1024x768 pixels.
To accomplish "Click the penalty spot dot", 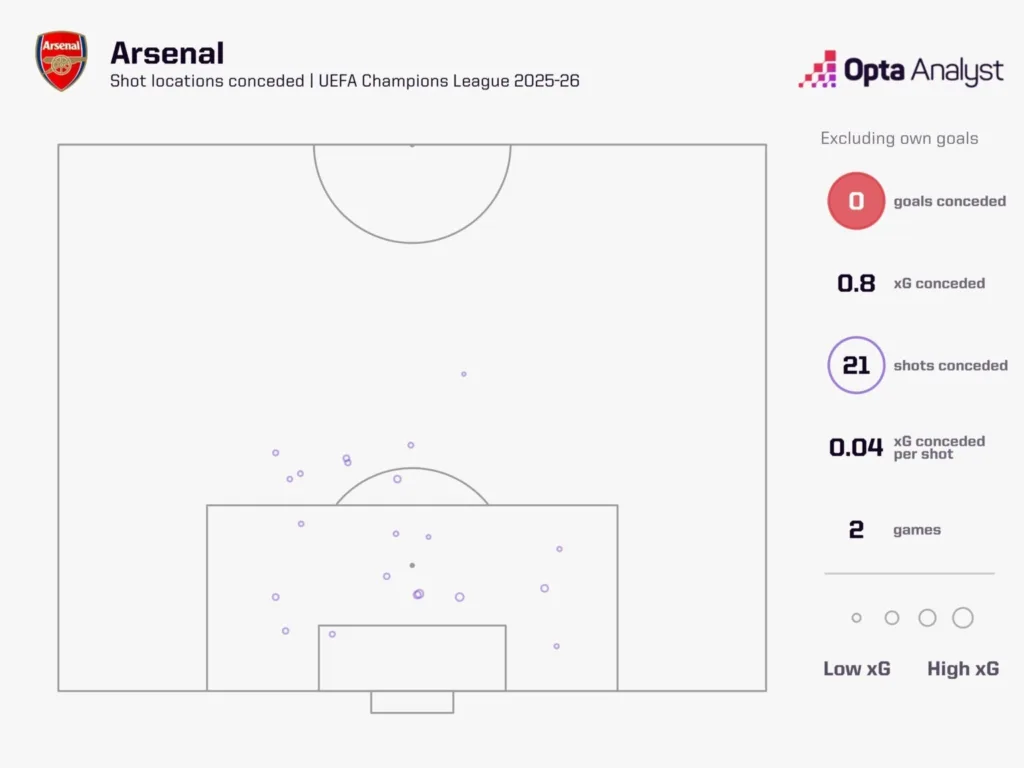I will pos(412,565).
